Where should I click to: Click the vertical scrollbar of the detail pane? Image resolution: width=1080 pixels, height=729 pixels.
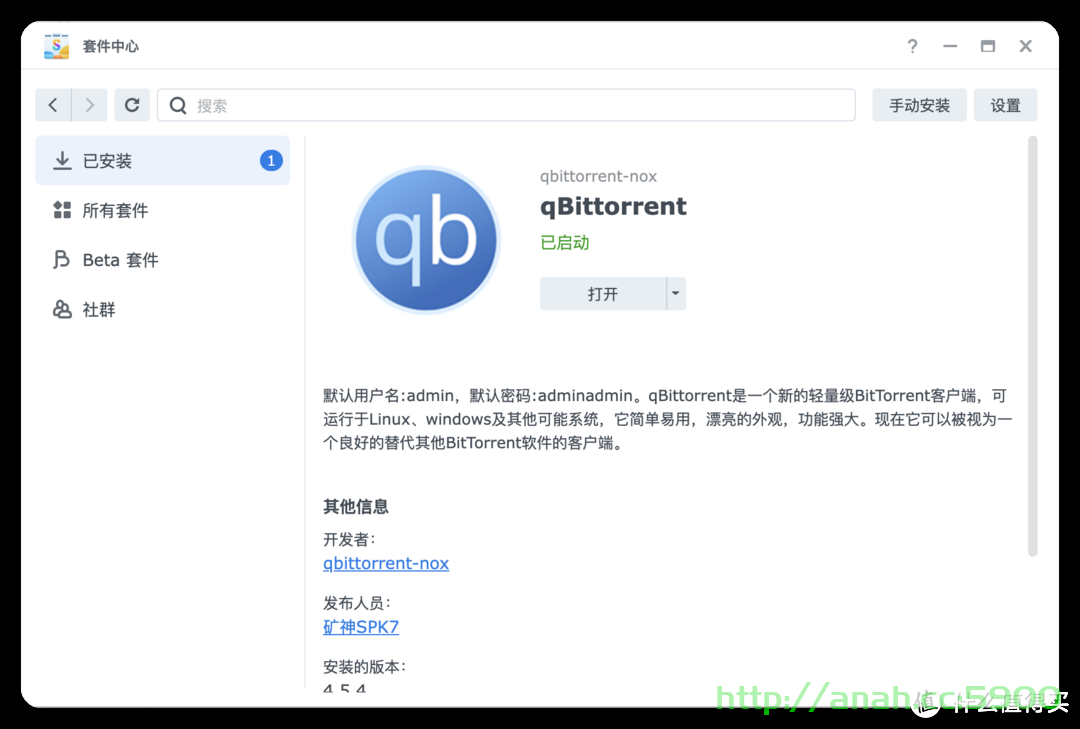[1032, 346]
